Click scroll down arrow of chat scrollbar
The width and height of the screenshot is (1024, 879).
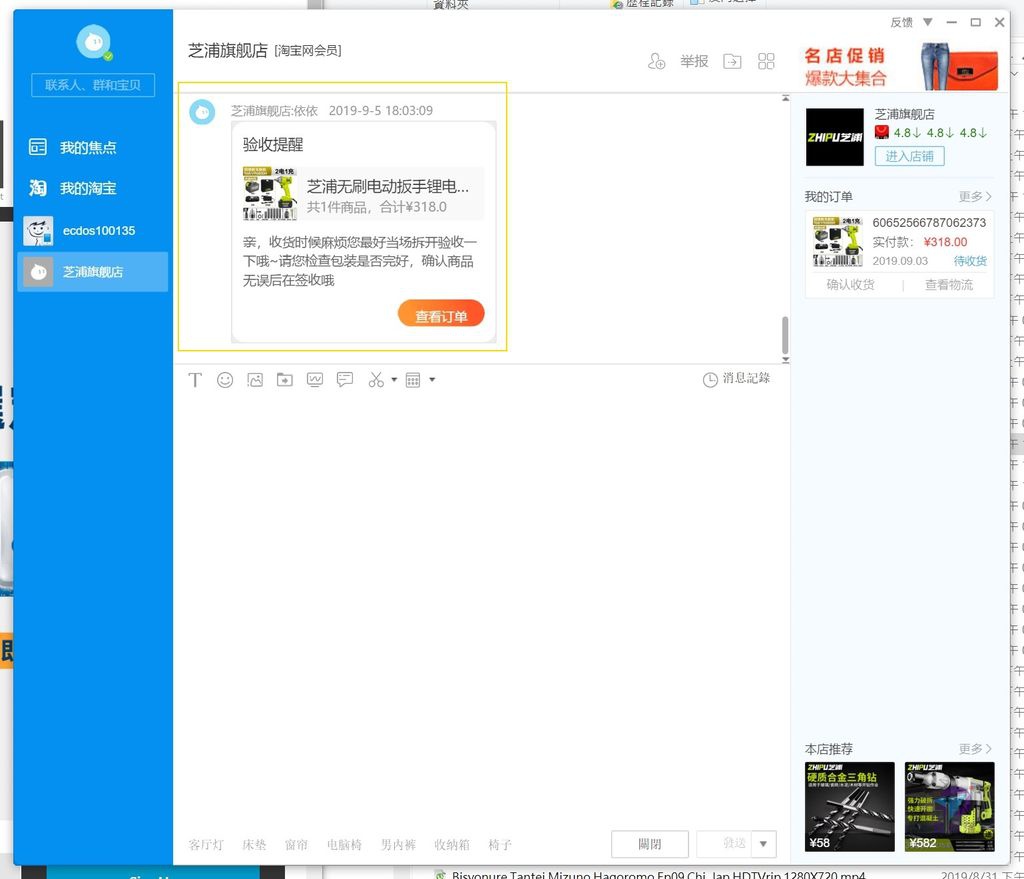[x=786, y=359]
